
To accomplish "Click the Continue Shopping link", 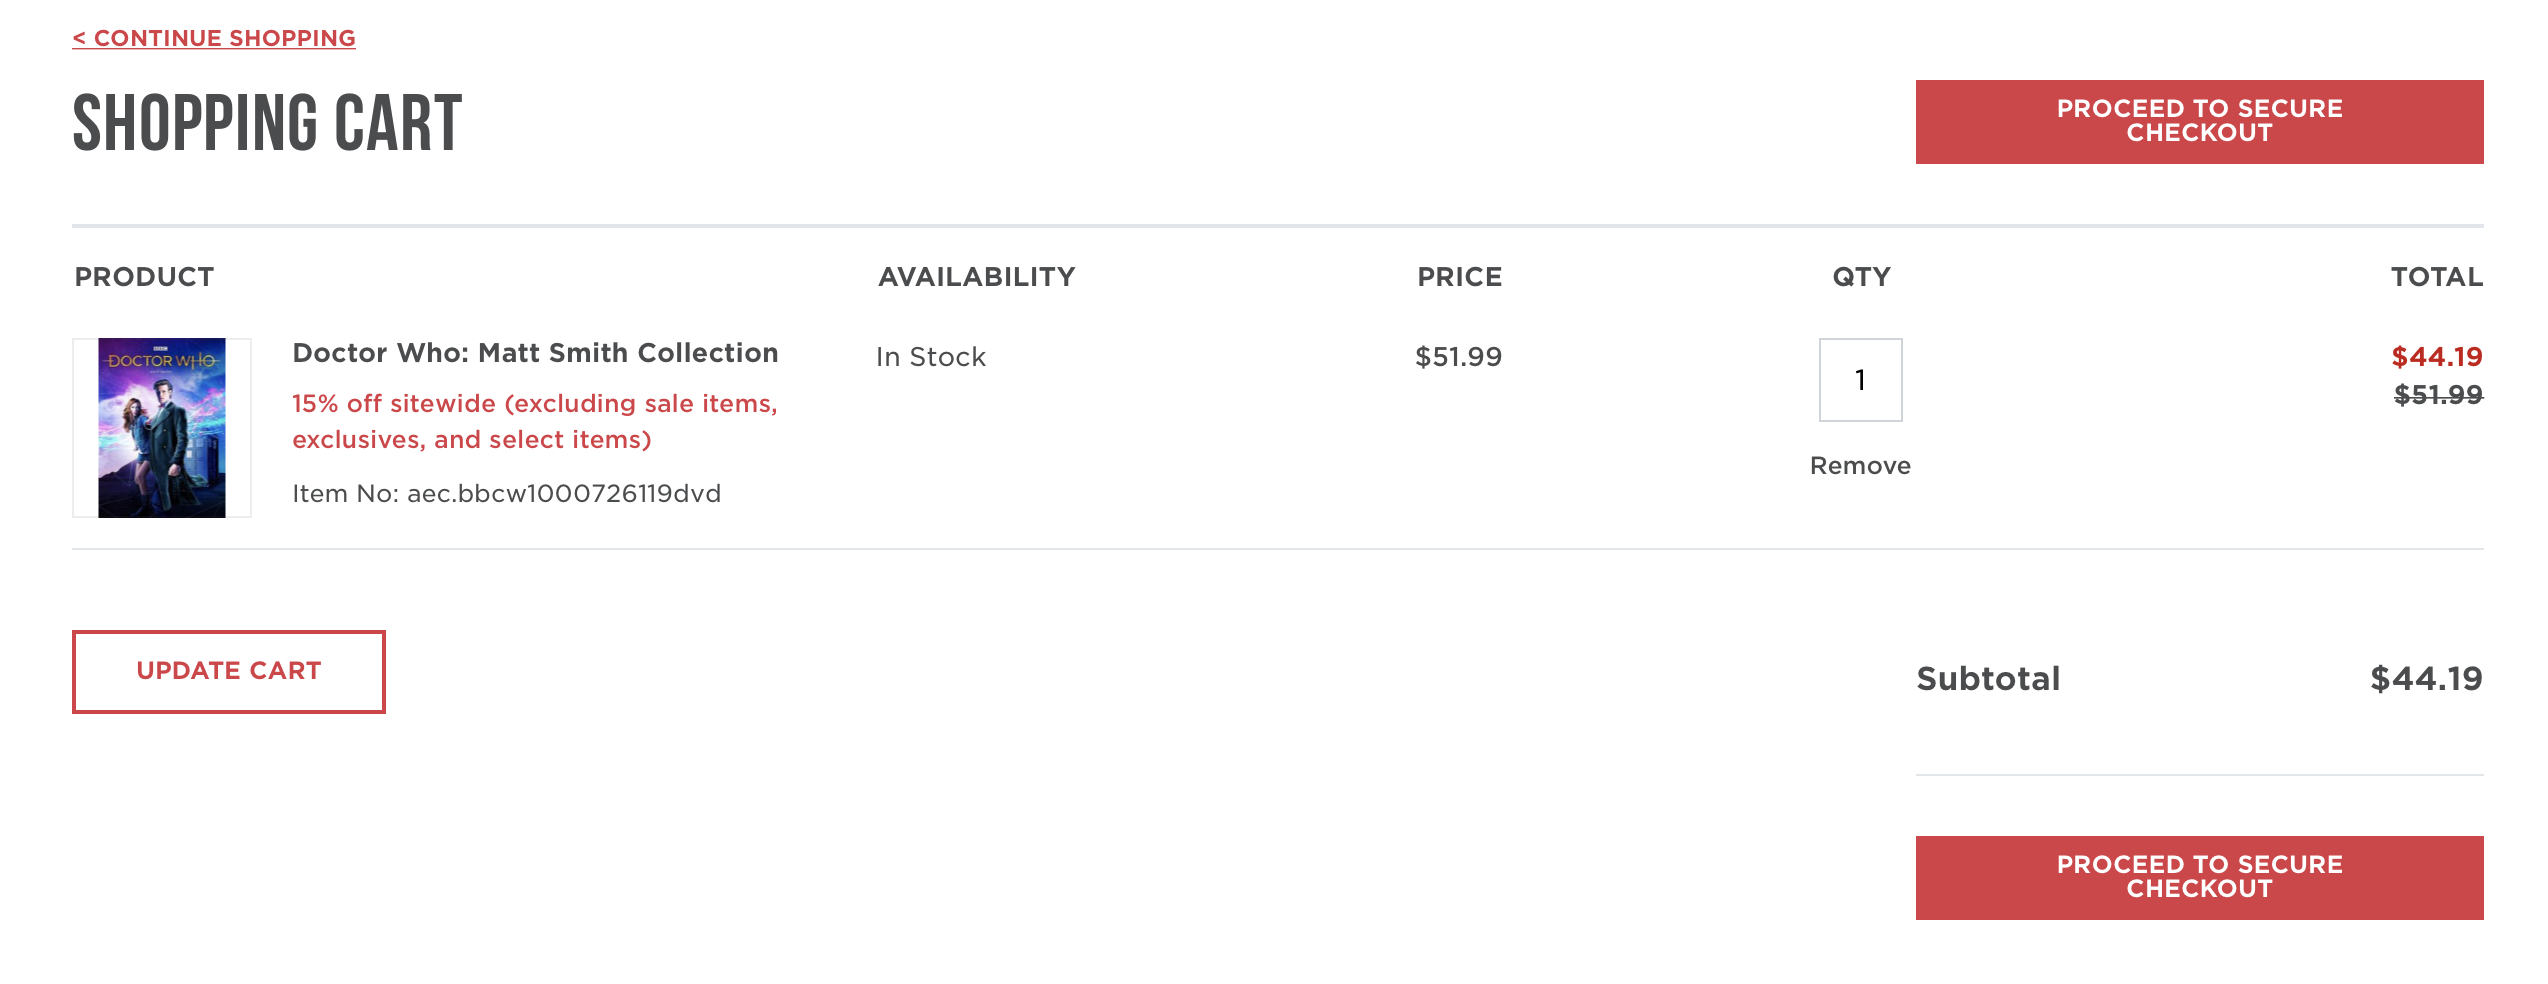I will pyautogui.click(x=214, y=38).
